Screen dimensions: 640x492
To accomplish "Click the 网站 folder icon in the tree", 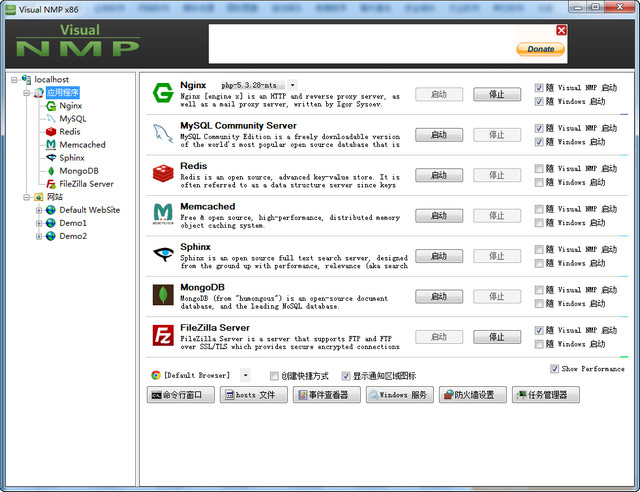I will pyautogui.click(x=39, y=197).
